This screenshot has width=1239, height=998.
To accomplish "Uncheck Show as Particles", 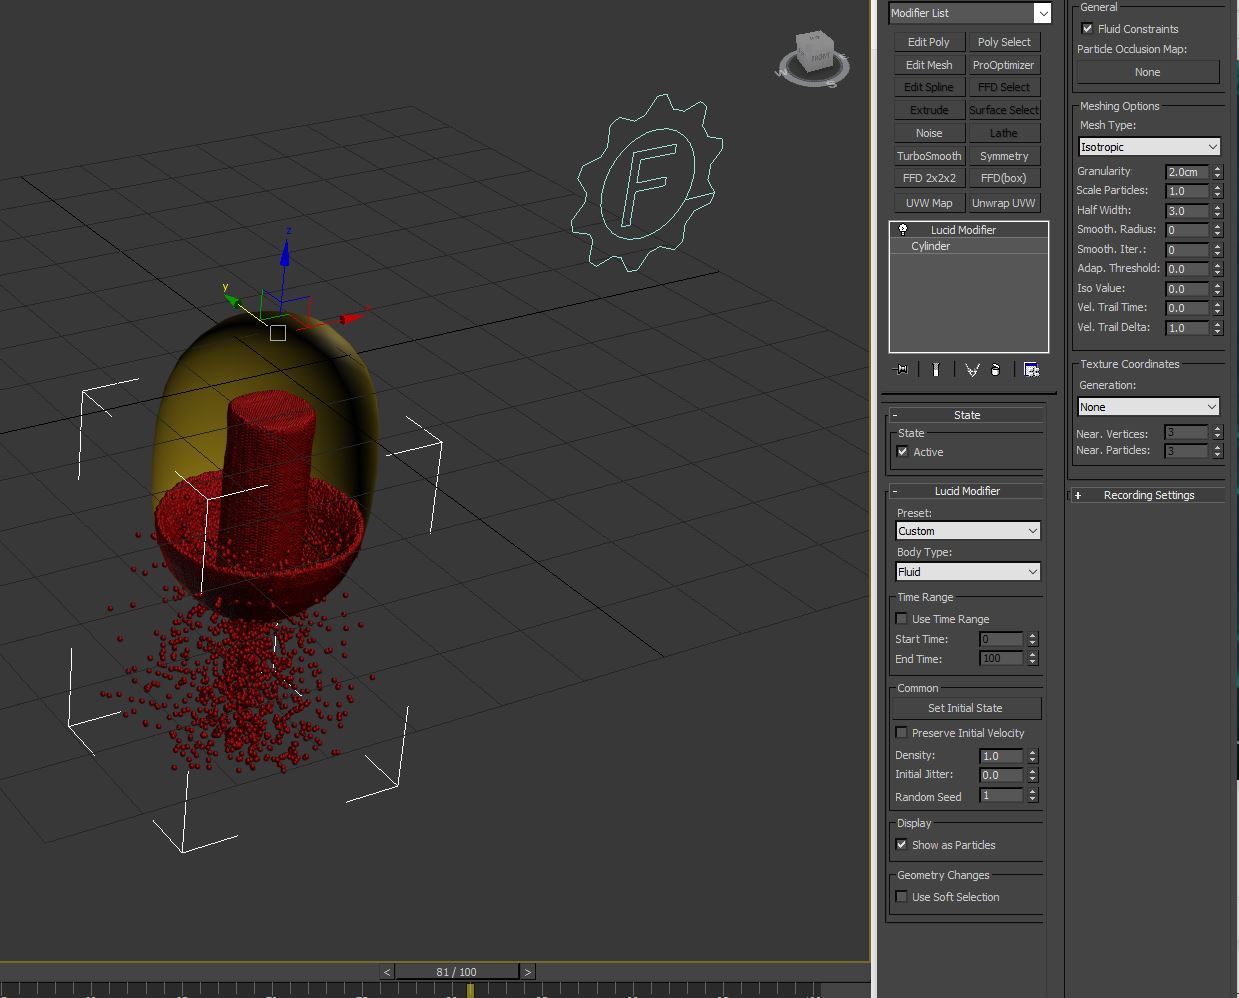I will click(x=902, y=845).
